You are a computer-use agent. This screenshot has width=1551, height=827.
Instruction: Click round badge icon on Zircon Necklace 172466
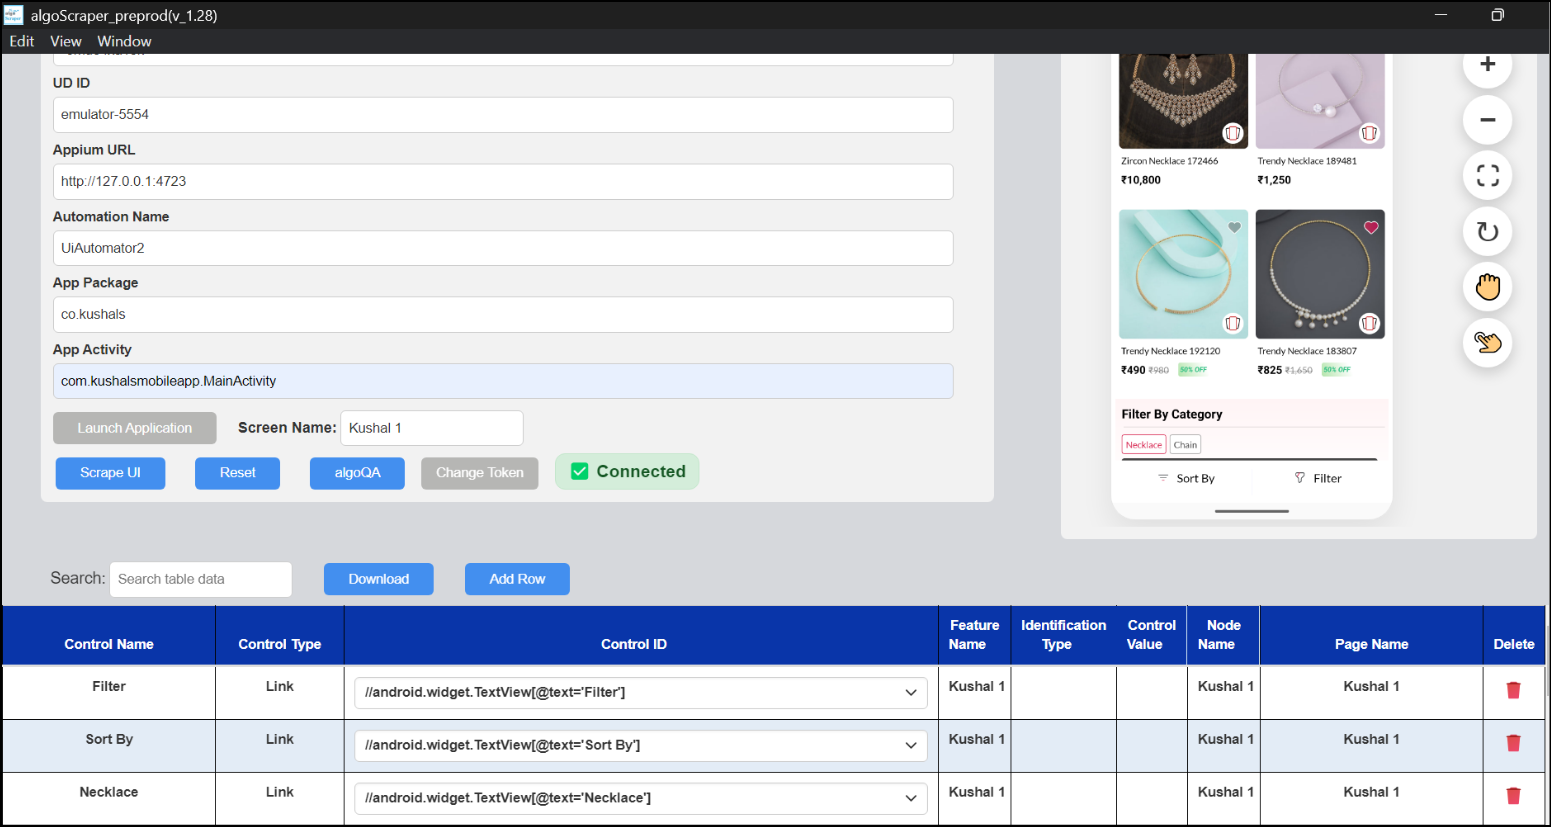click(1233, 133)
